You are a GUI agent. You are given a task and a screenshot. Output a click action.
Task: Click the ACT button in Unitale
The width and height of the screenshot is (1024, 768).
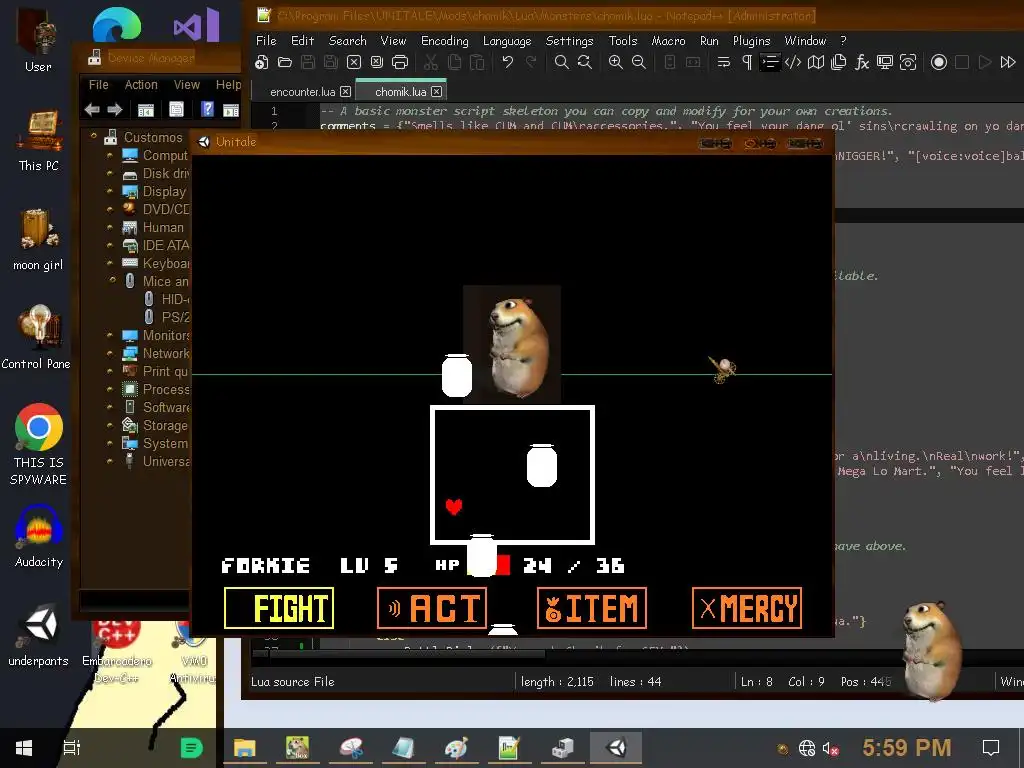[x=432, y=608]
